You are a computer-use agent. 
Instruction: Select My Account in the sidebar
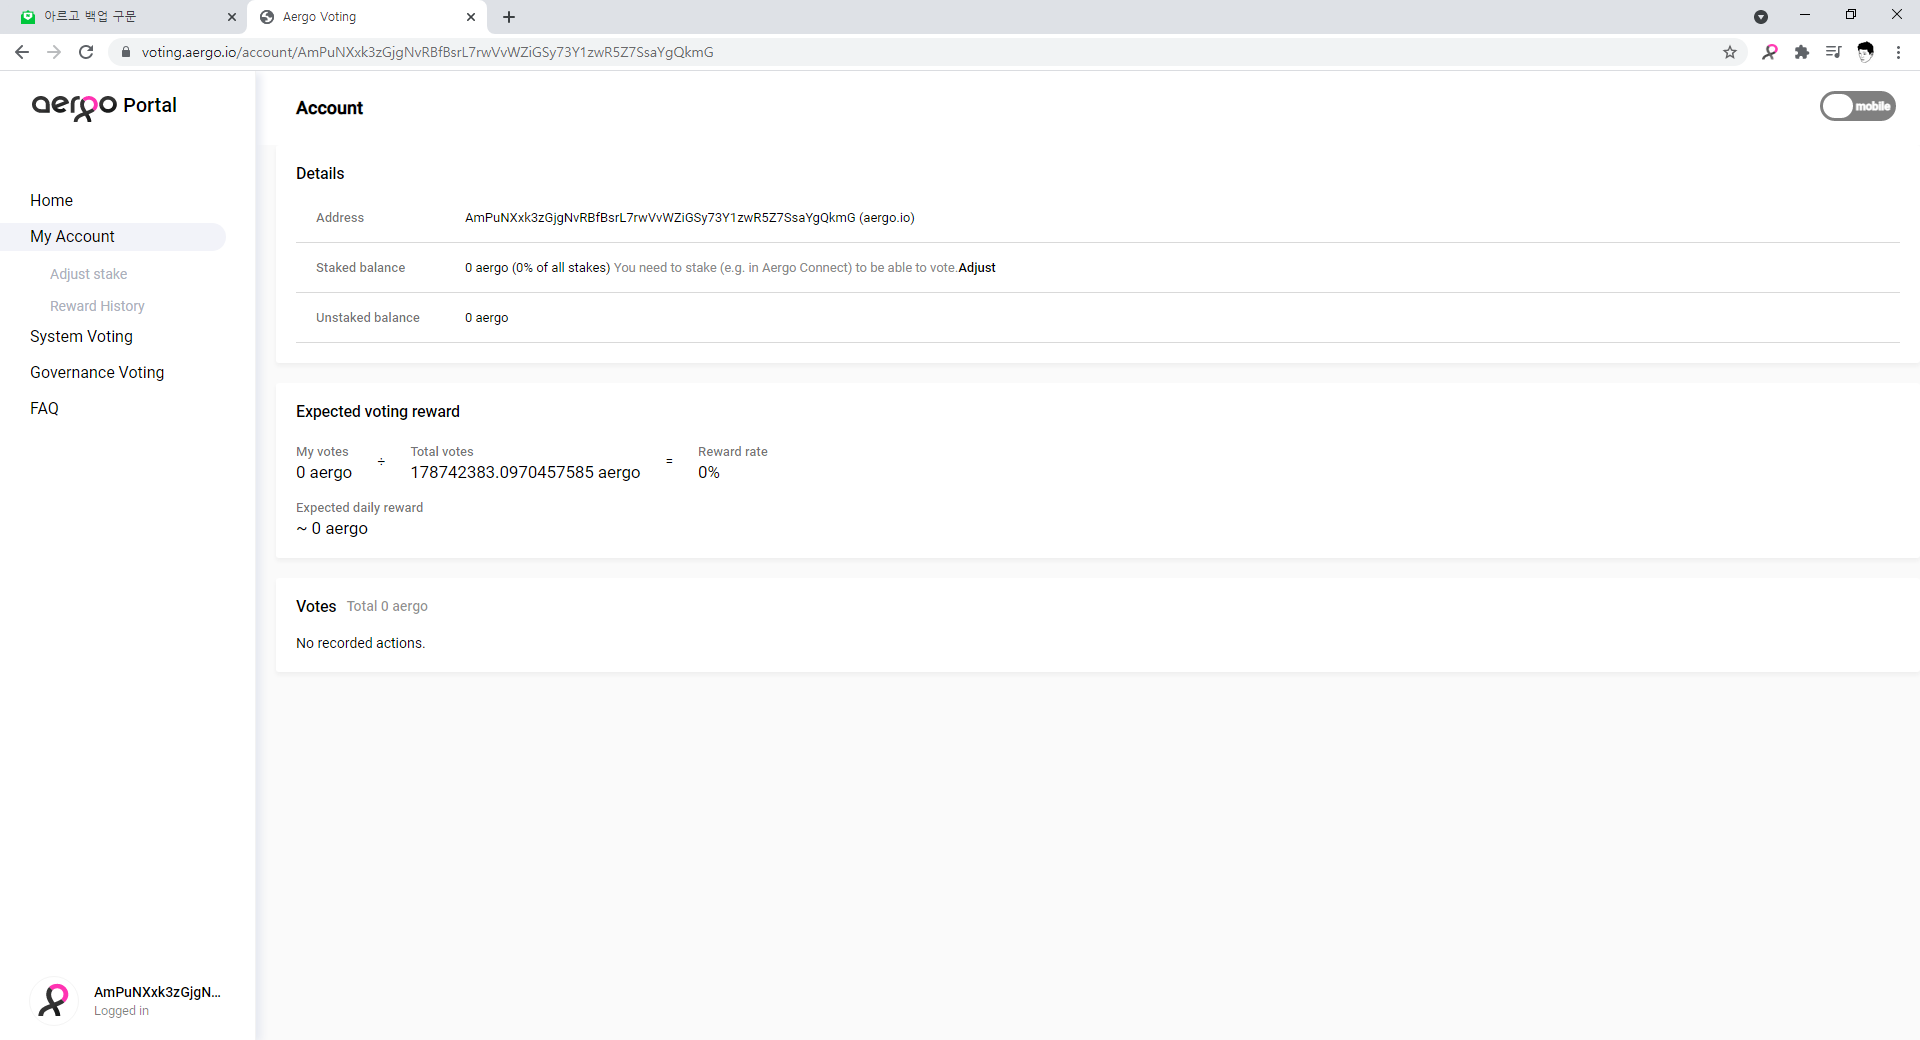[113, 237]
